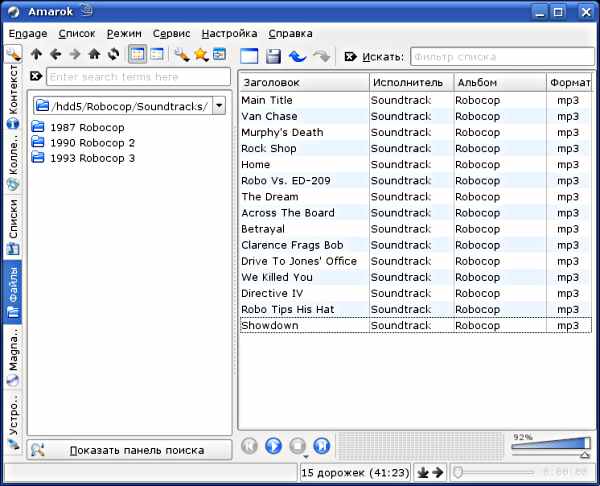The height and width of the screenshot is (486, 600).
Task: Select the We Killed You track
Action: 415,277
